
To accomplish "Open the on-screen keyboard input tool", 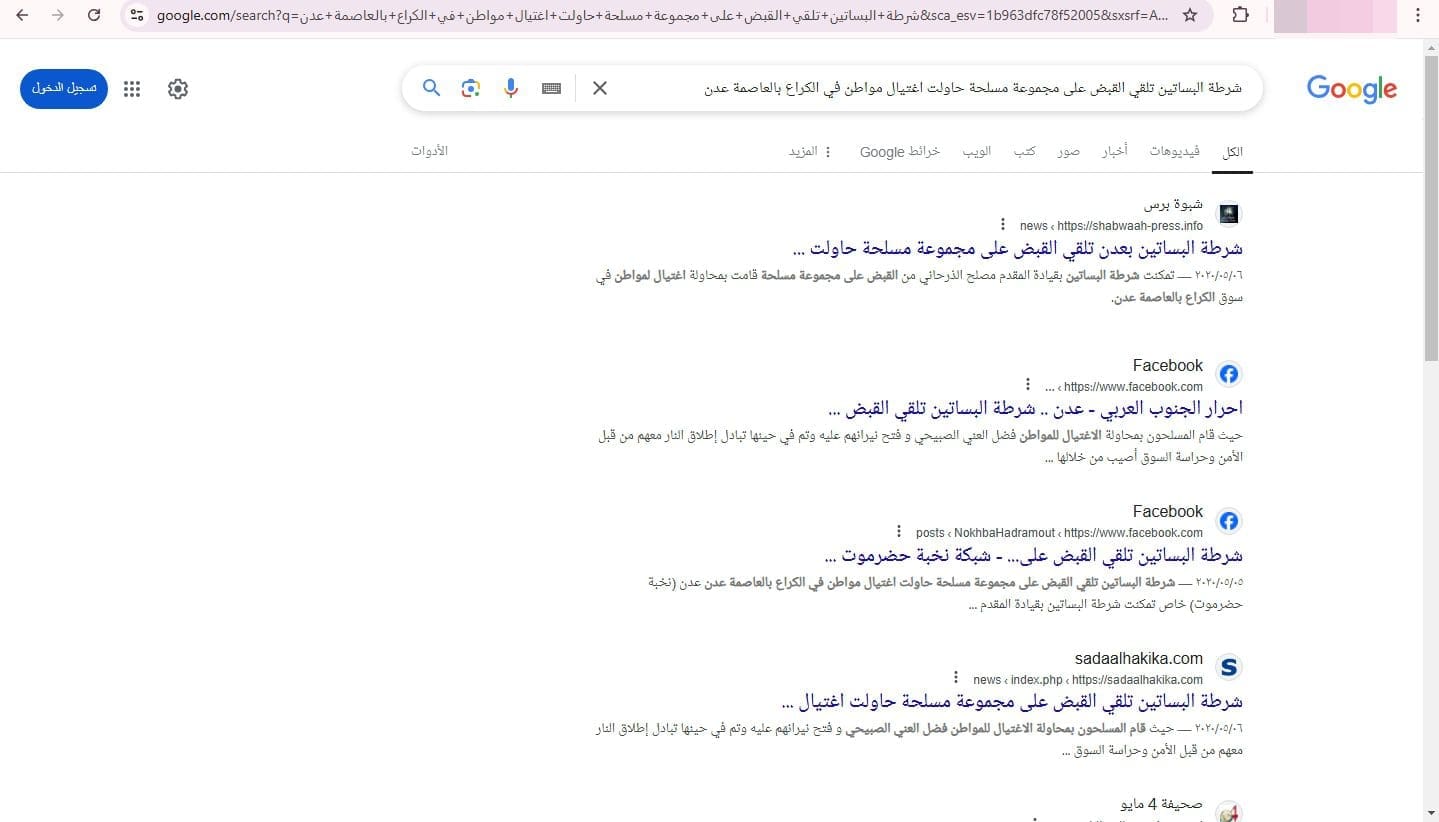I will tap(551, 88).
